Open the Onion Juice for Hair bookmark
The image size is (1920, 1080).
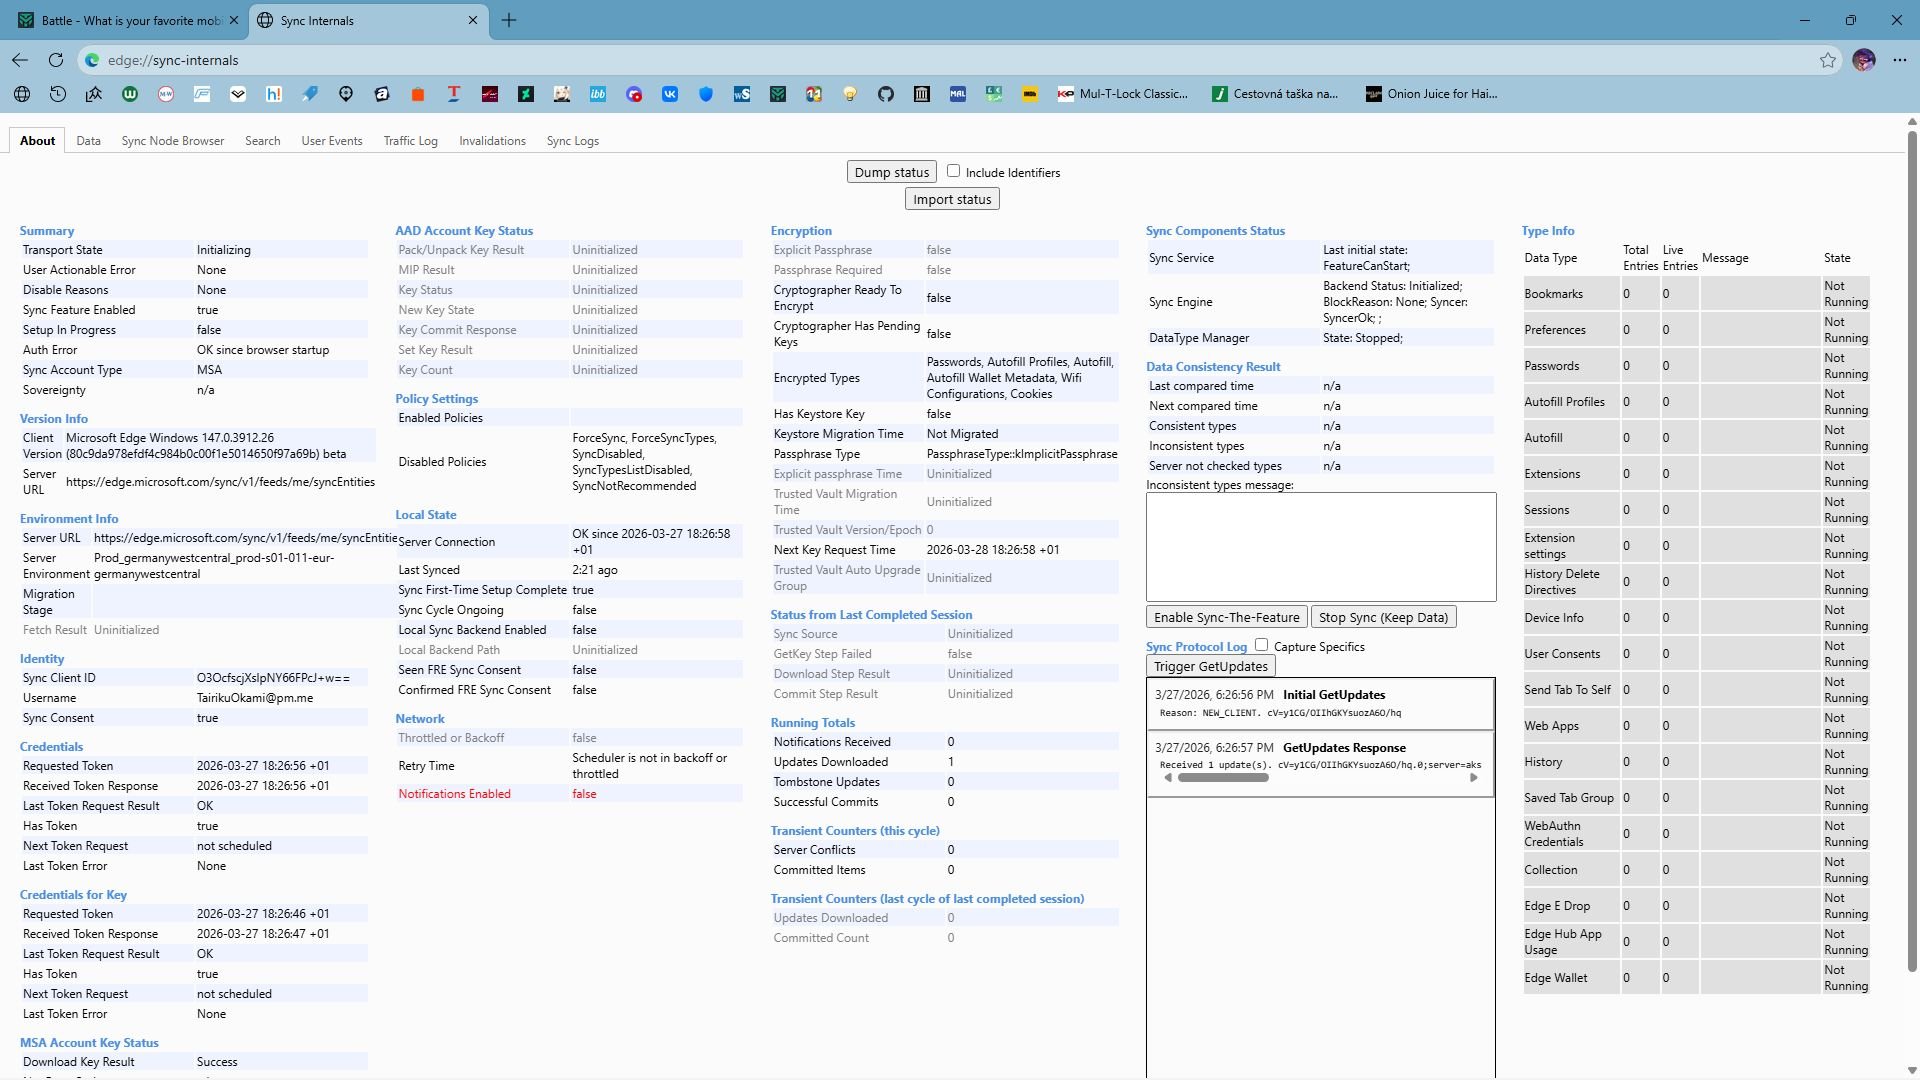click(x=1432, y=94)
